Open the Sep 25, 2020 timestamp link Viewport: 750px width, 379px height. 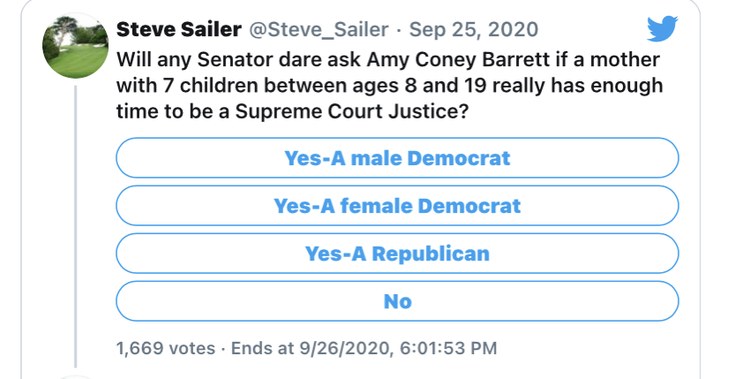point(474,30)
